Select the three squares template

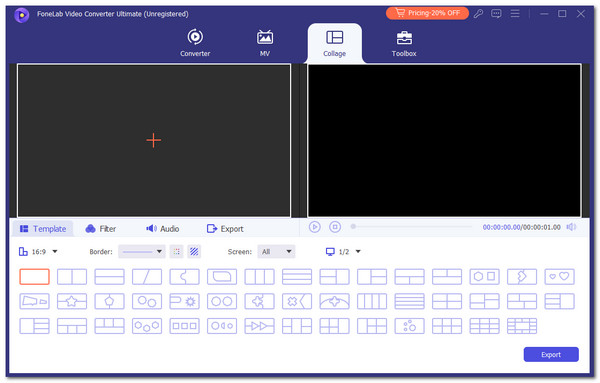tap(184, 326)
